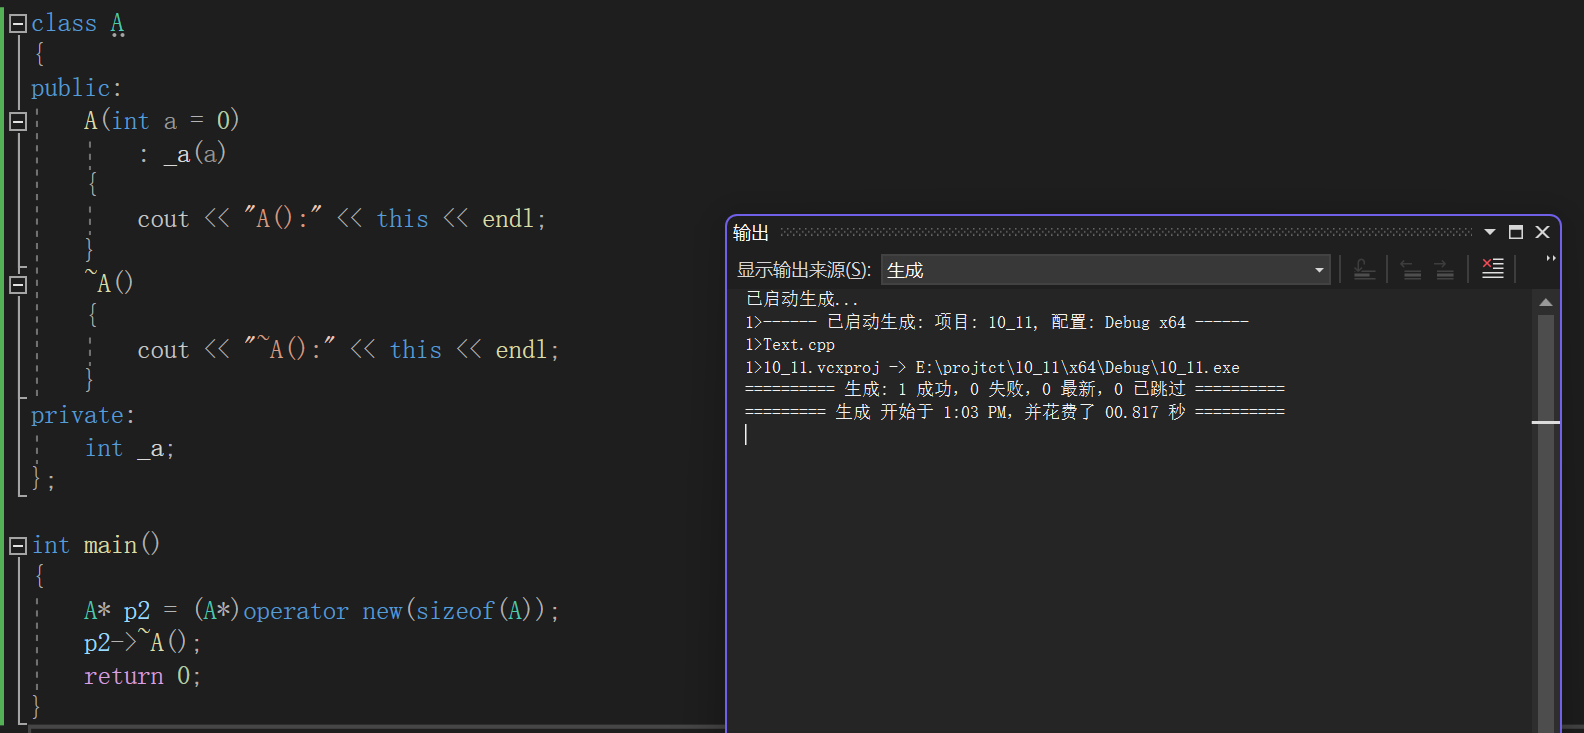Go to next message in Output panel
The image size is (1584, 733).
1444,269
